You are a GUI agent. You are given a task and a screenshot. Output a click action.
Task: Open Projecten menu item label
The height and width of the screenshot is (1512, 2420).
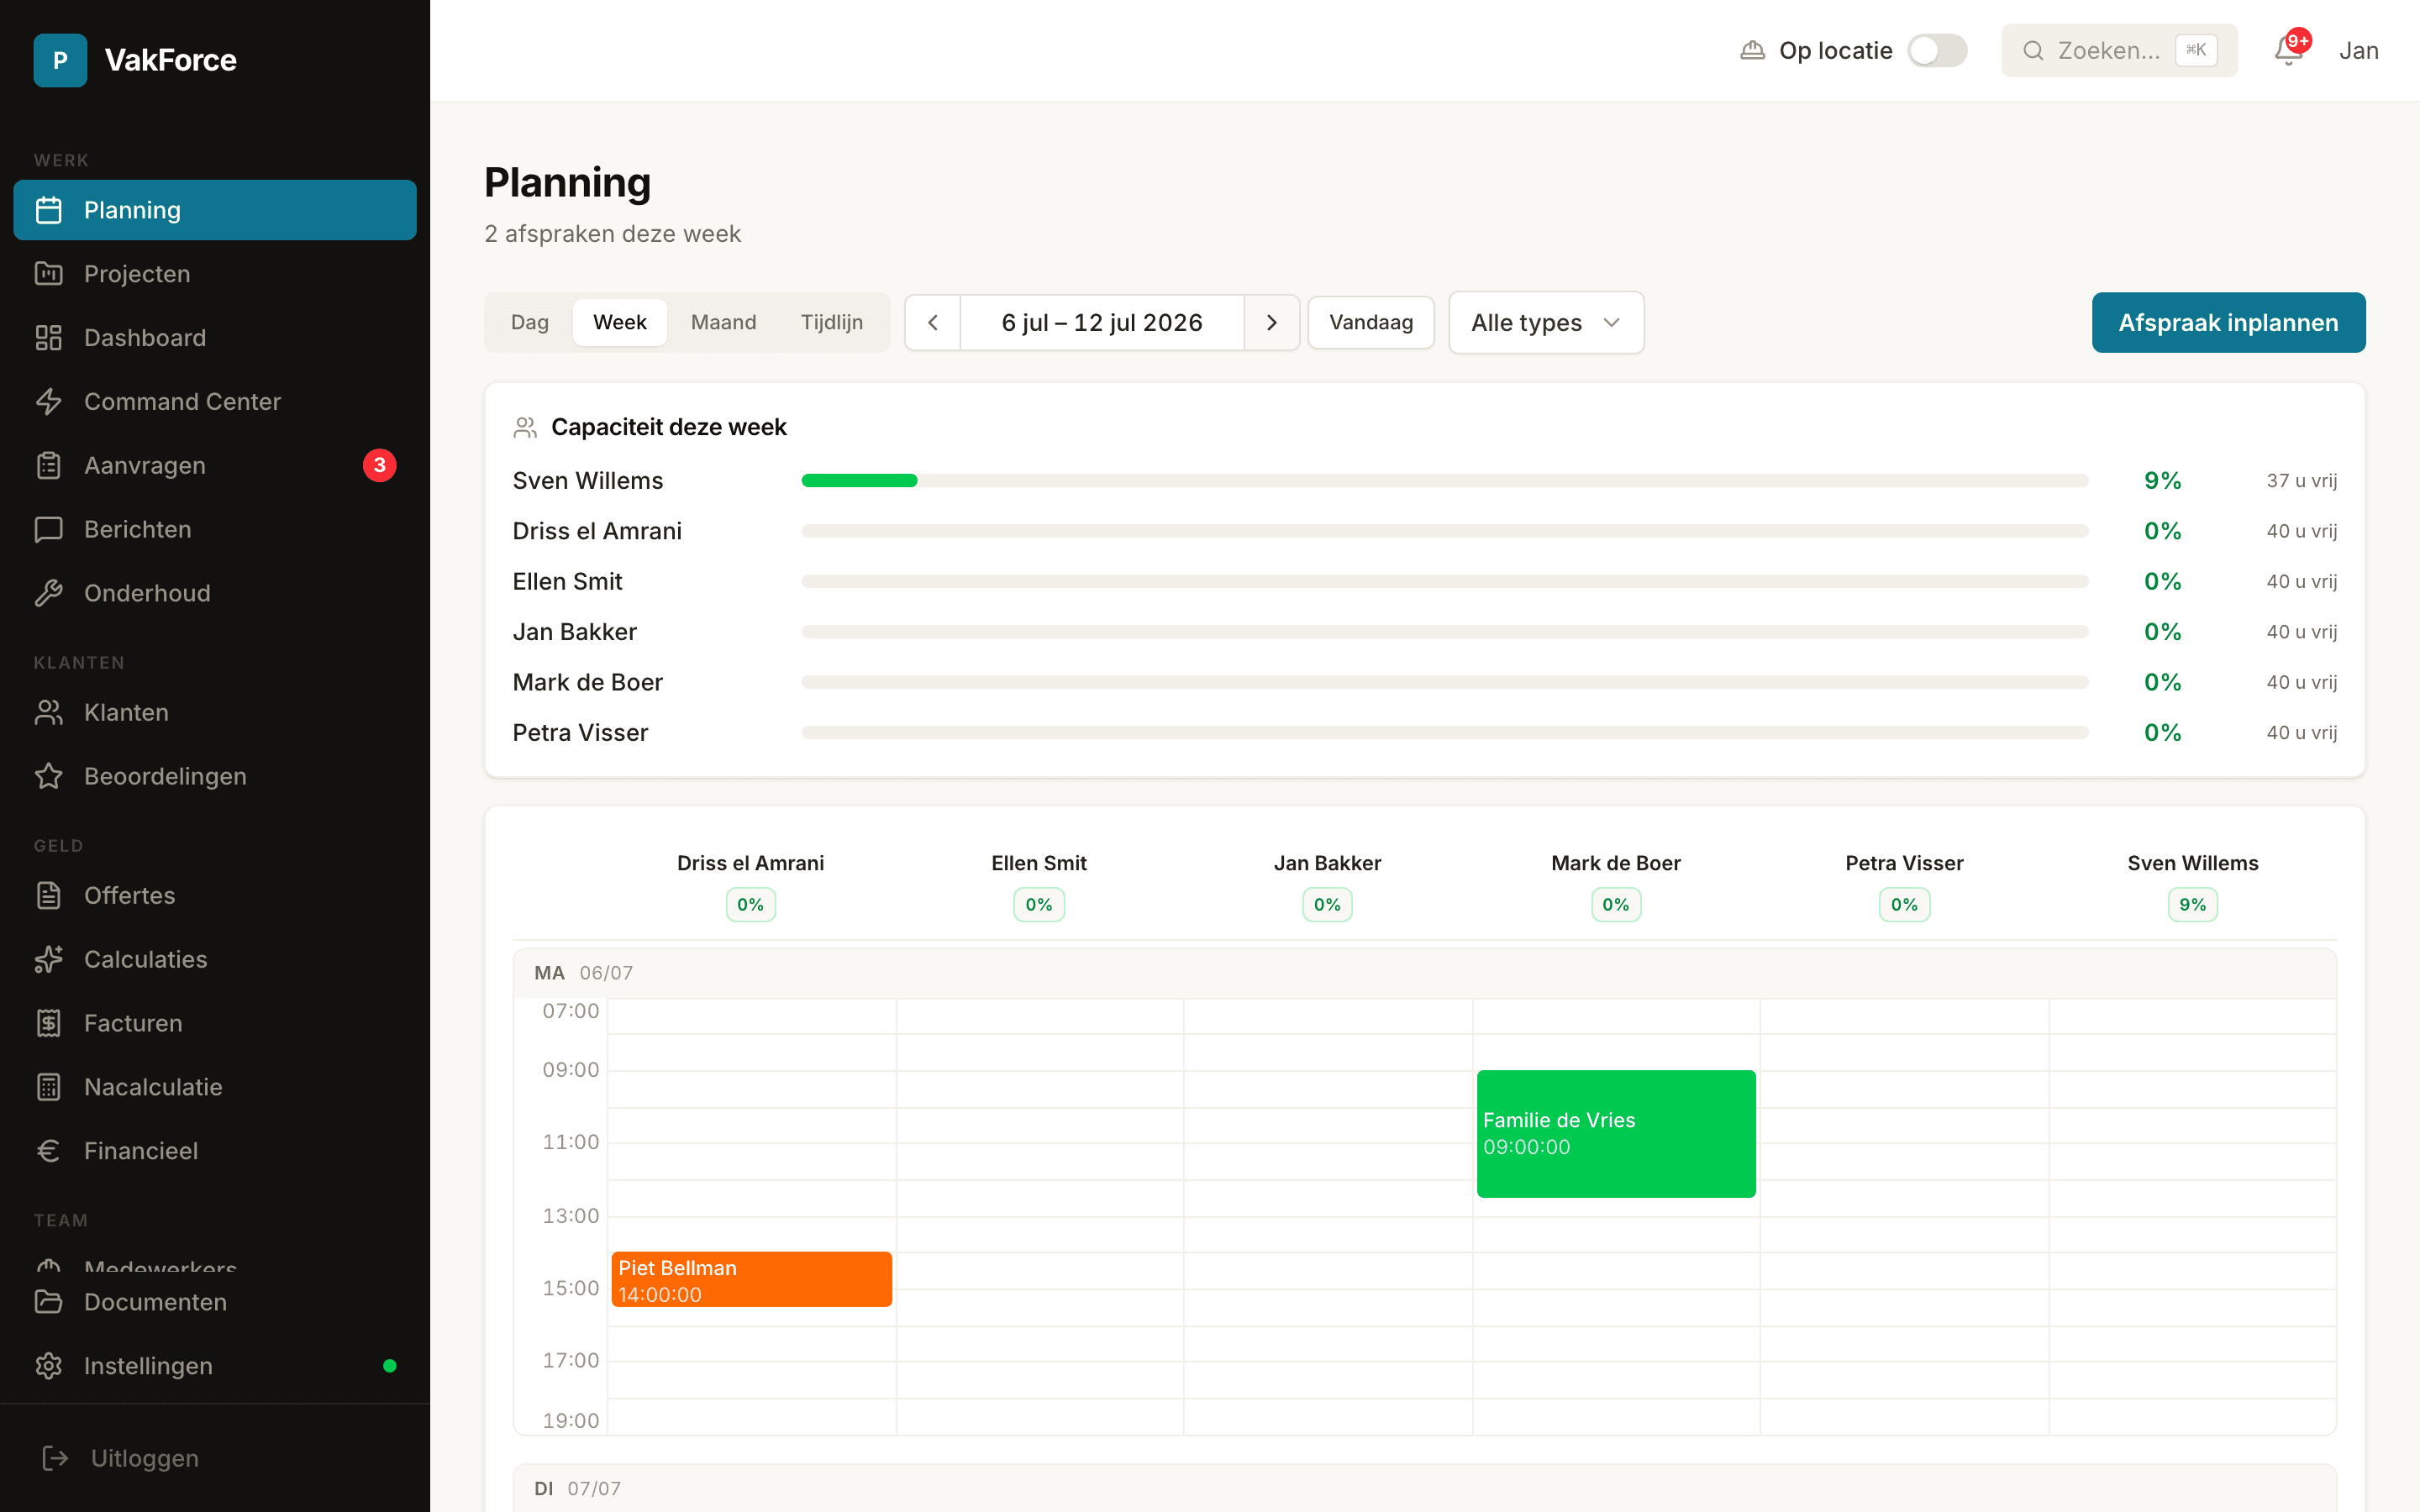(x=137, y=274)
